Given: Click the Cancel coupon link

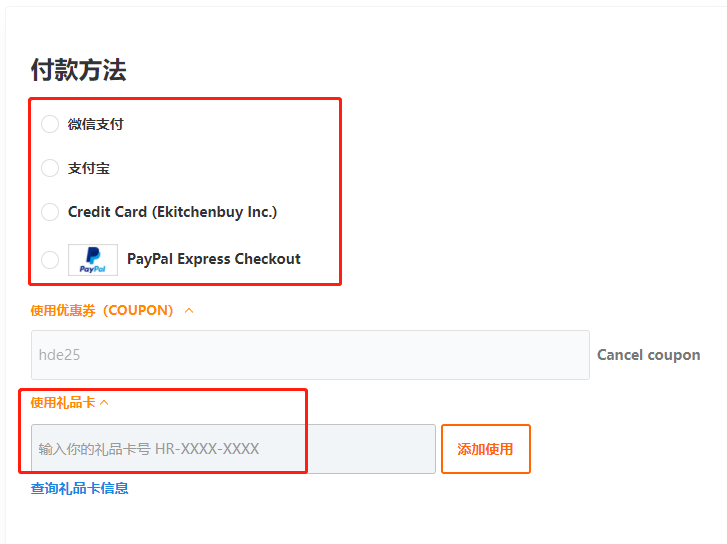Looking at the screenshot, I should (648, 355).
